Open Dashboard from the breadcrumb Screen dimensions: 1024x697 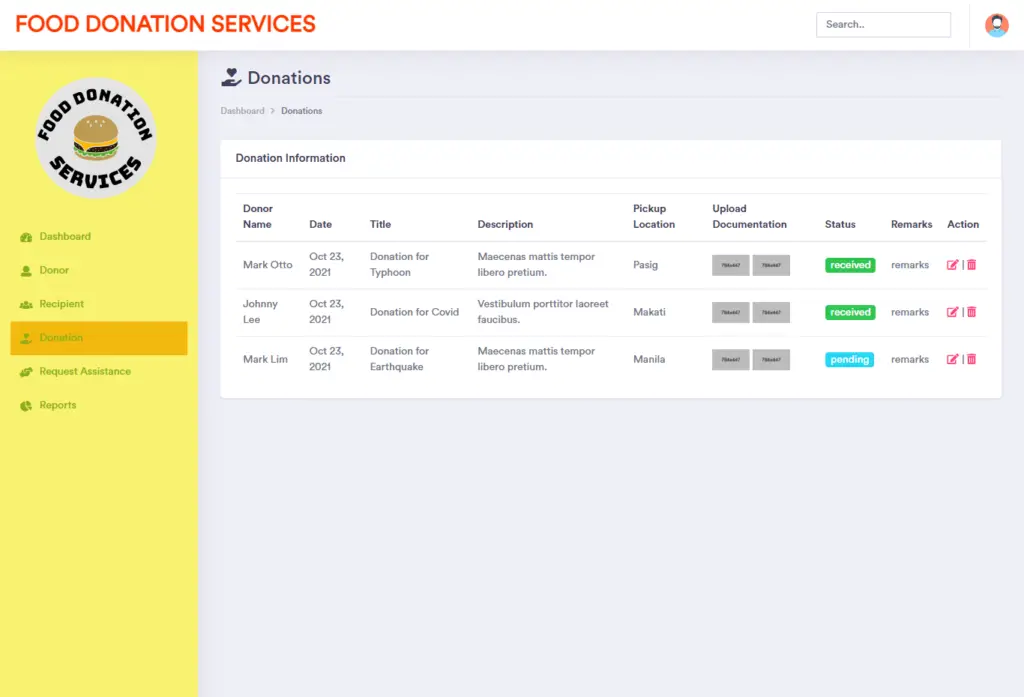[x=242, y=110]
